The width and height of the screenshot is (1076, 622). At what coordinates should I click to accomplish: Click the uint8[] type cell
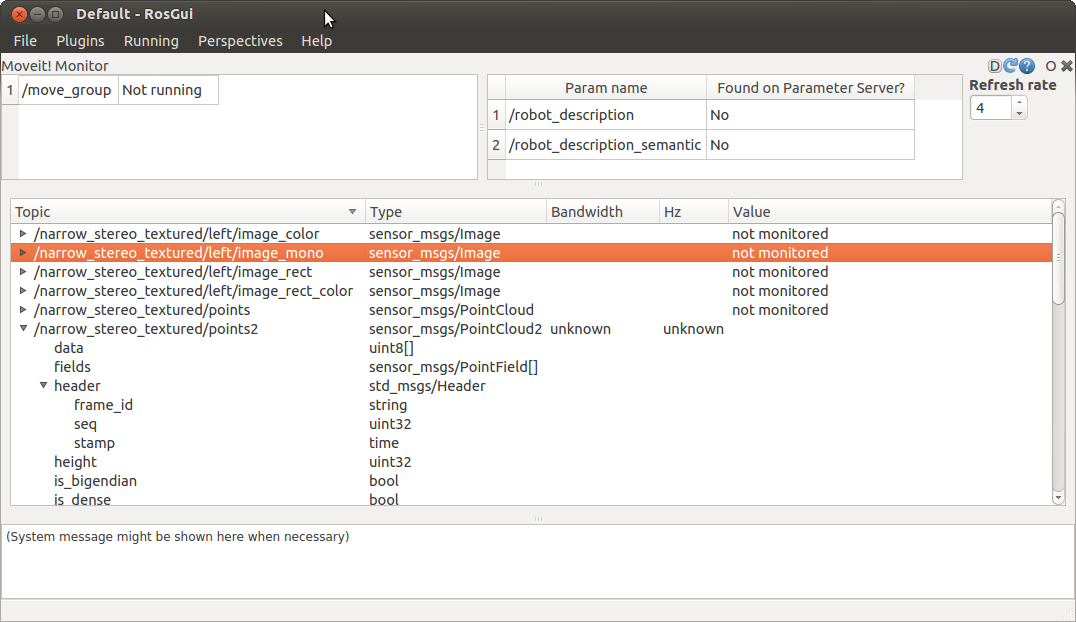[391, 348]
